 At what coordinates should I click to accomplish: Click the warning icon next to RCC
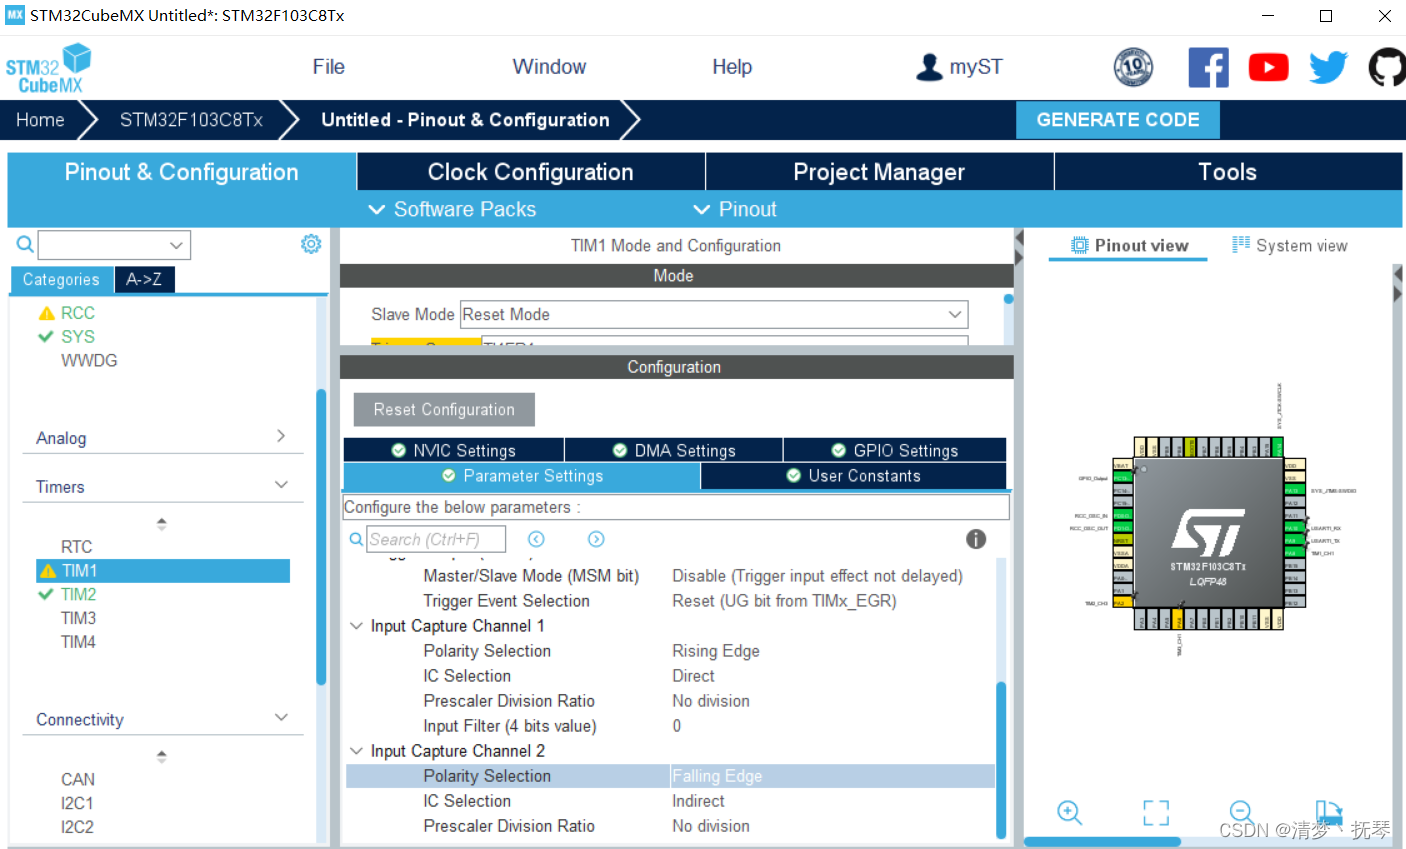[x=46, y=313]
